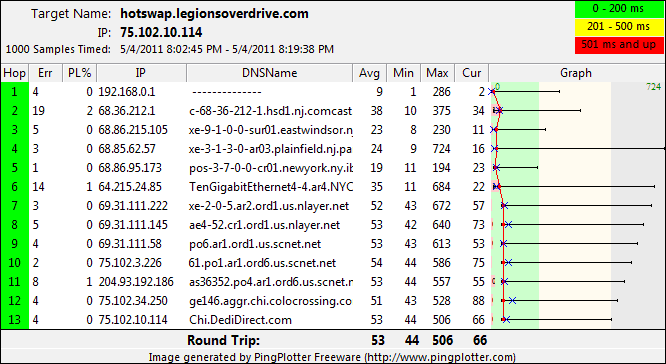666x364 pixels.
Task: Click DNS name ge146.aggr.chi.colocrossing
Action: pyautogui.click(x=271, y=301)
